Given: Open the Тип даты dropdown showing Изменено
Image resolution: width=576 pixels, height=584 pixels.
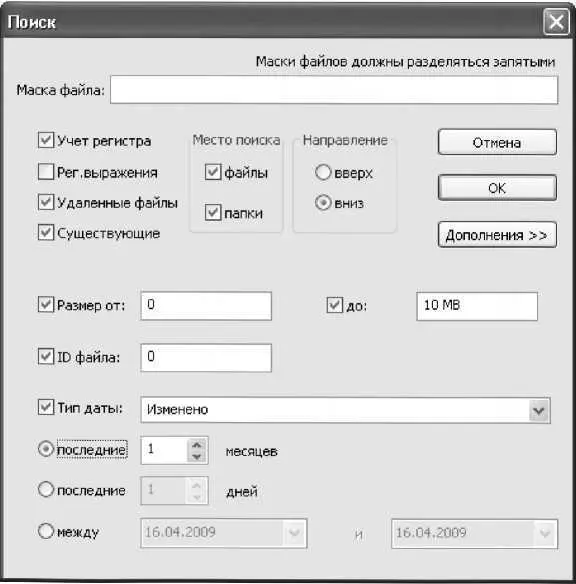Looking at the screenshot, I should pos(346,410).
